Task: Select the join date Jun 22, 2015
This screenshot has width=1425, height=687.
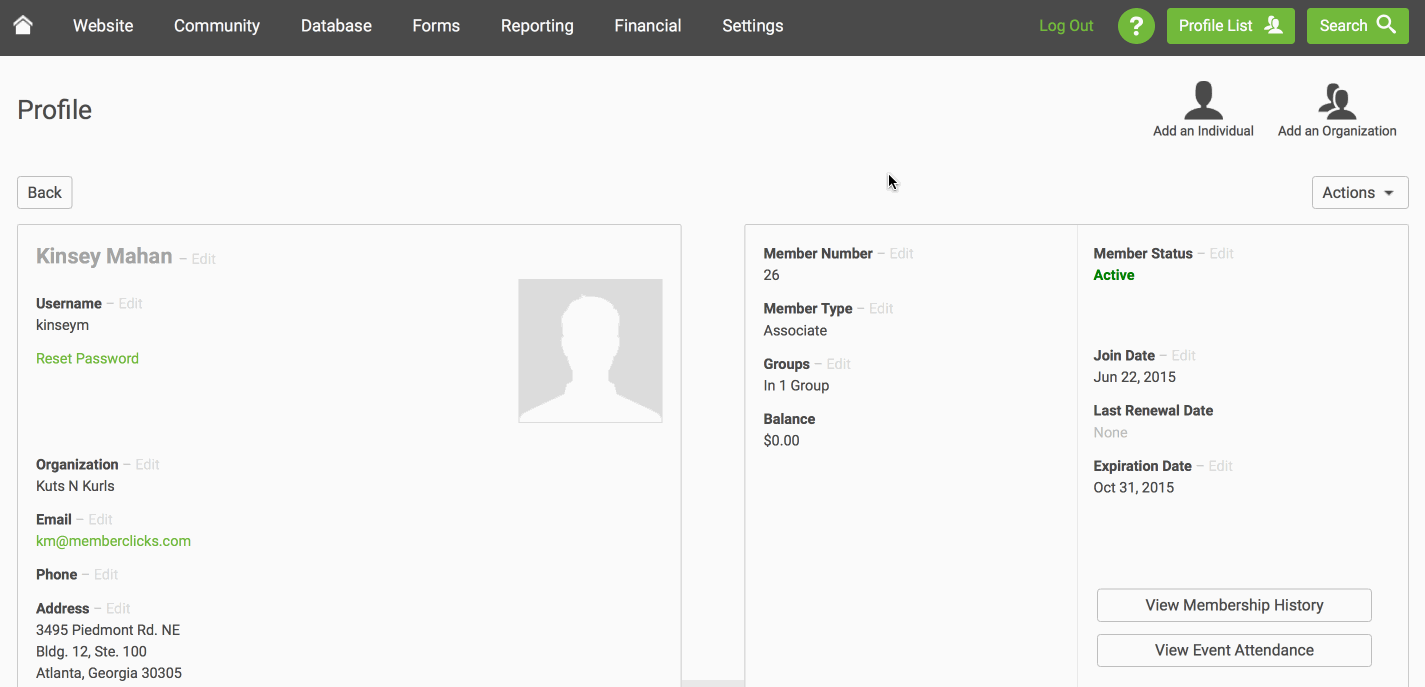Action: tap(1134, 377)
